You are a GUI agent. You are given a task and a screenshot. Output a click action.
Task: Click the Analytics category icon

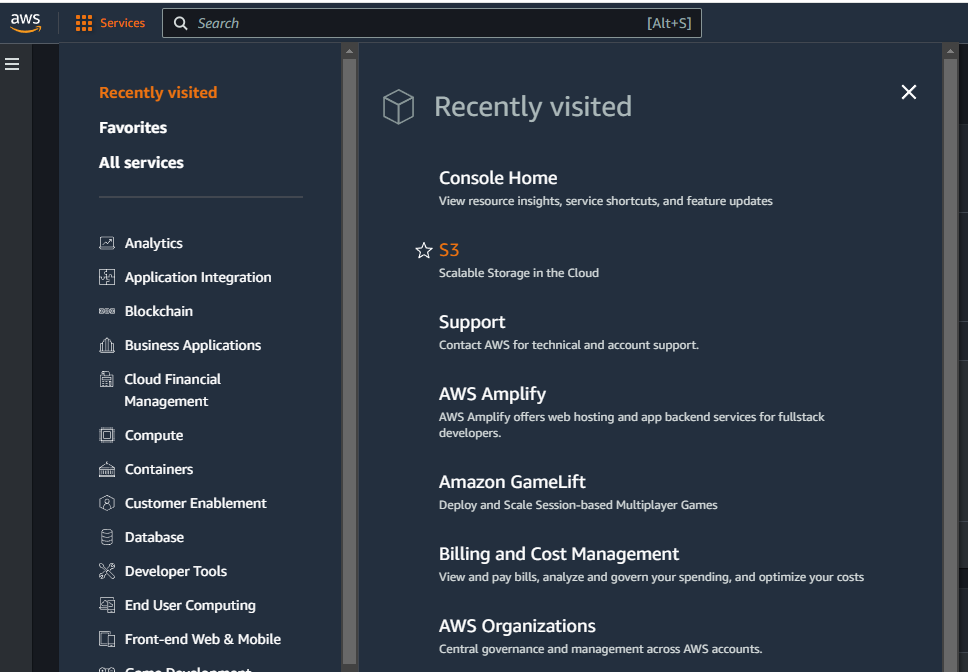coord(107,243)
